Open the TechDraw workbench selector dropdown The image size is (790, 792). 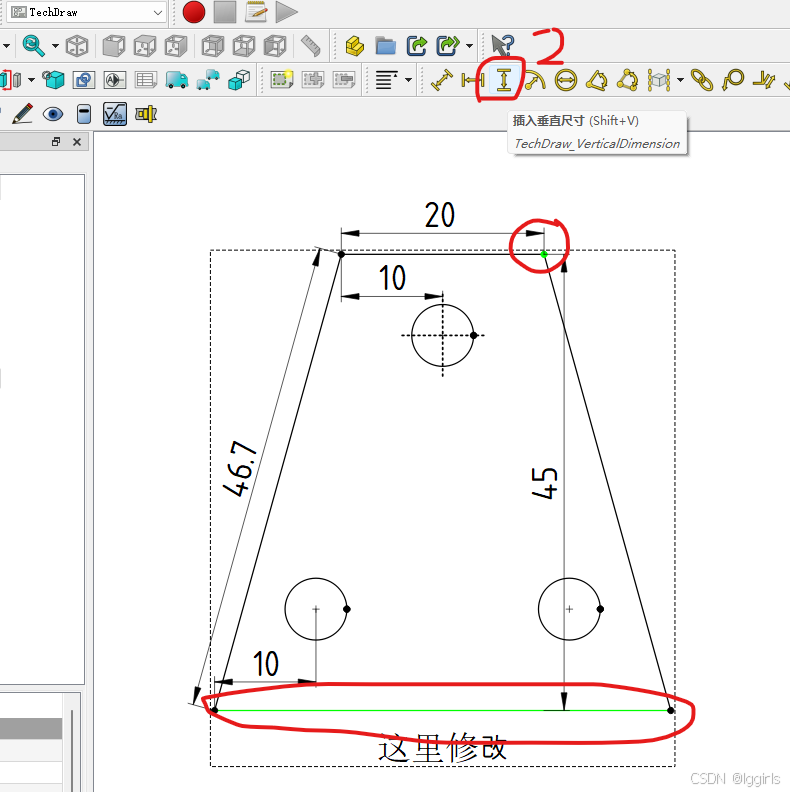[87, 12]
